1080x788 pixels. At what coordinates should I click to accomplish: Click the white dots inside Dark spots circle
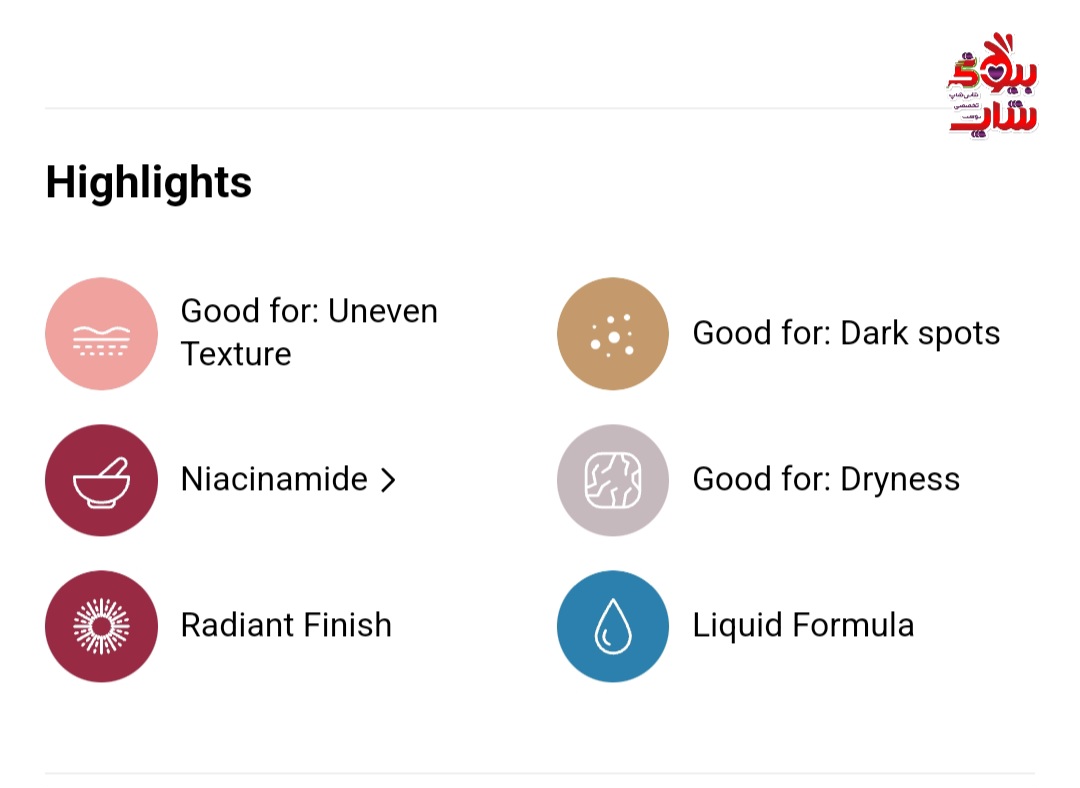[x=612, y=335]
